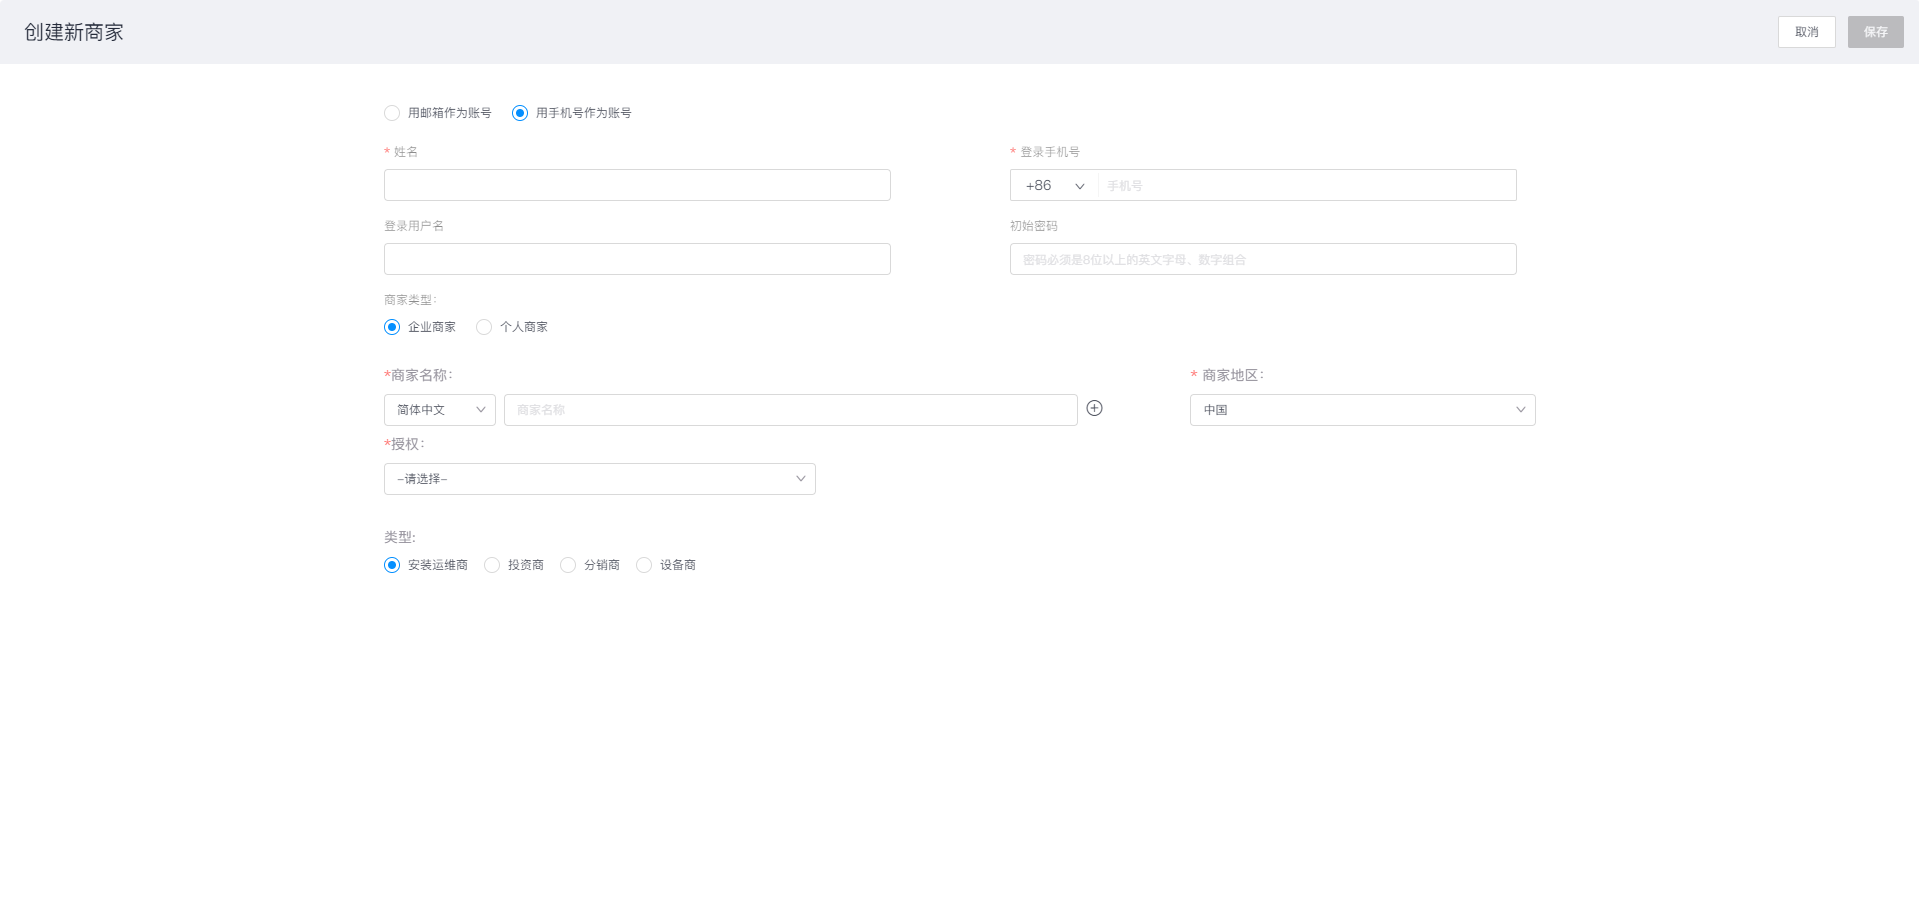Viewport: 1919px width, 905px height.
Task: Click the 取消 button
Action: (1806, 32)
